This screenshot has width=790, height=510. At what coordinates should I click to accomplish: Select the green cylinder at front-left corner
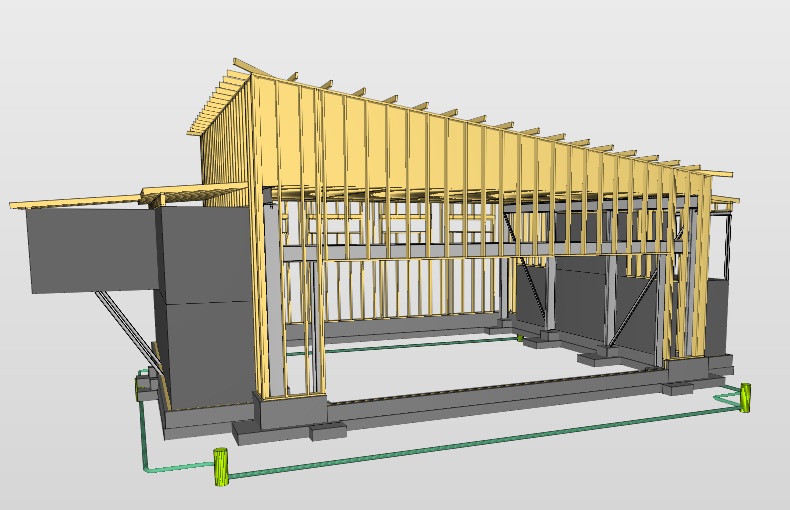click(222, 467)
